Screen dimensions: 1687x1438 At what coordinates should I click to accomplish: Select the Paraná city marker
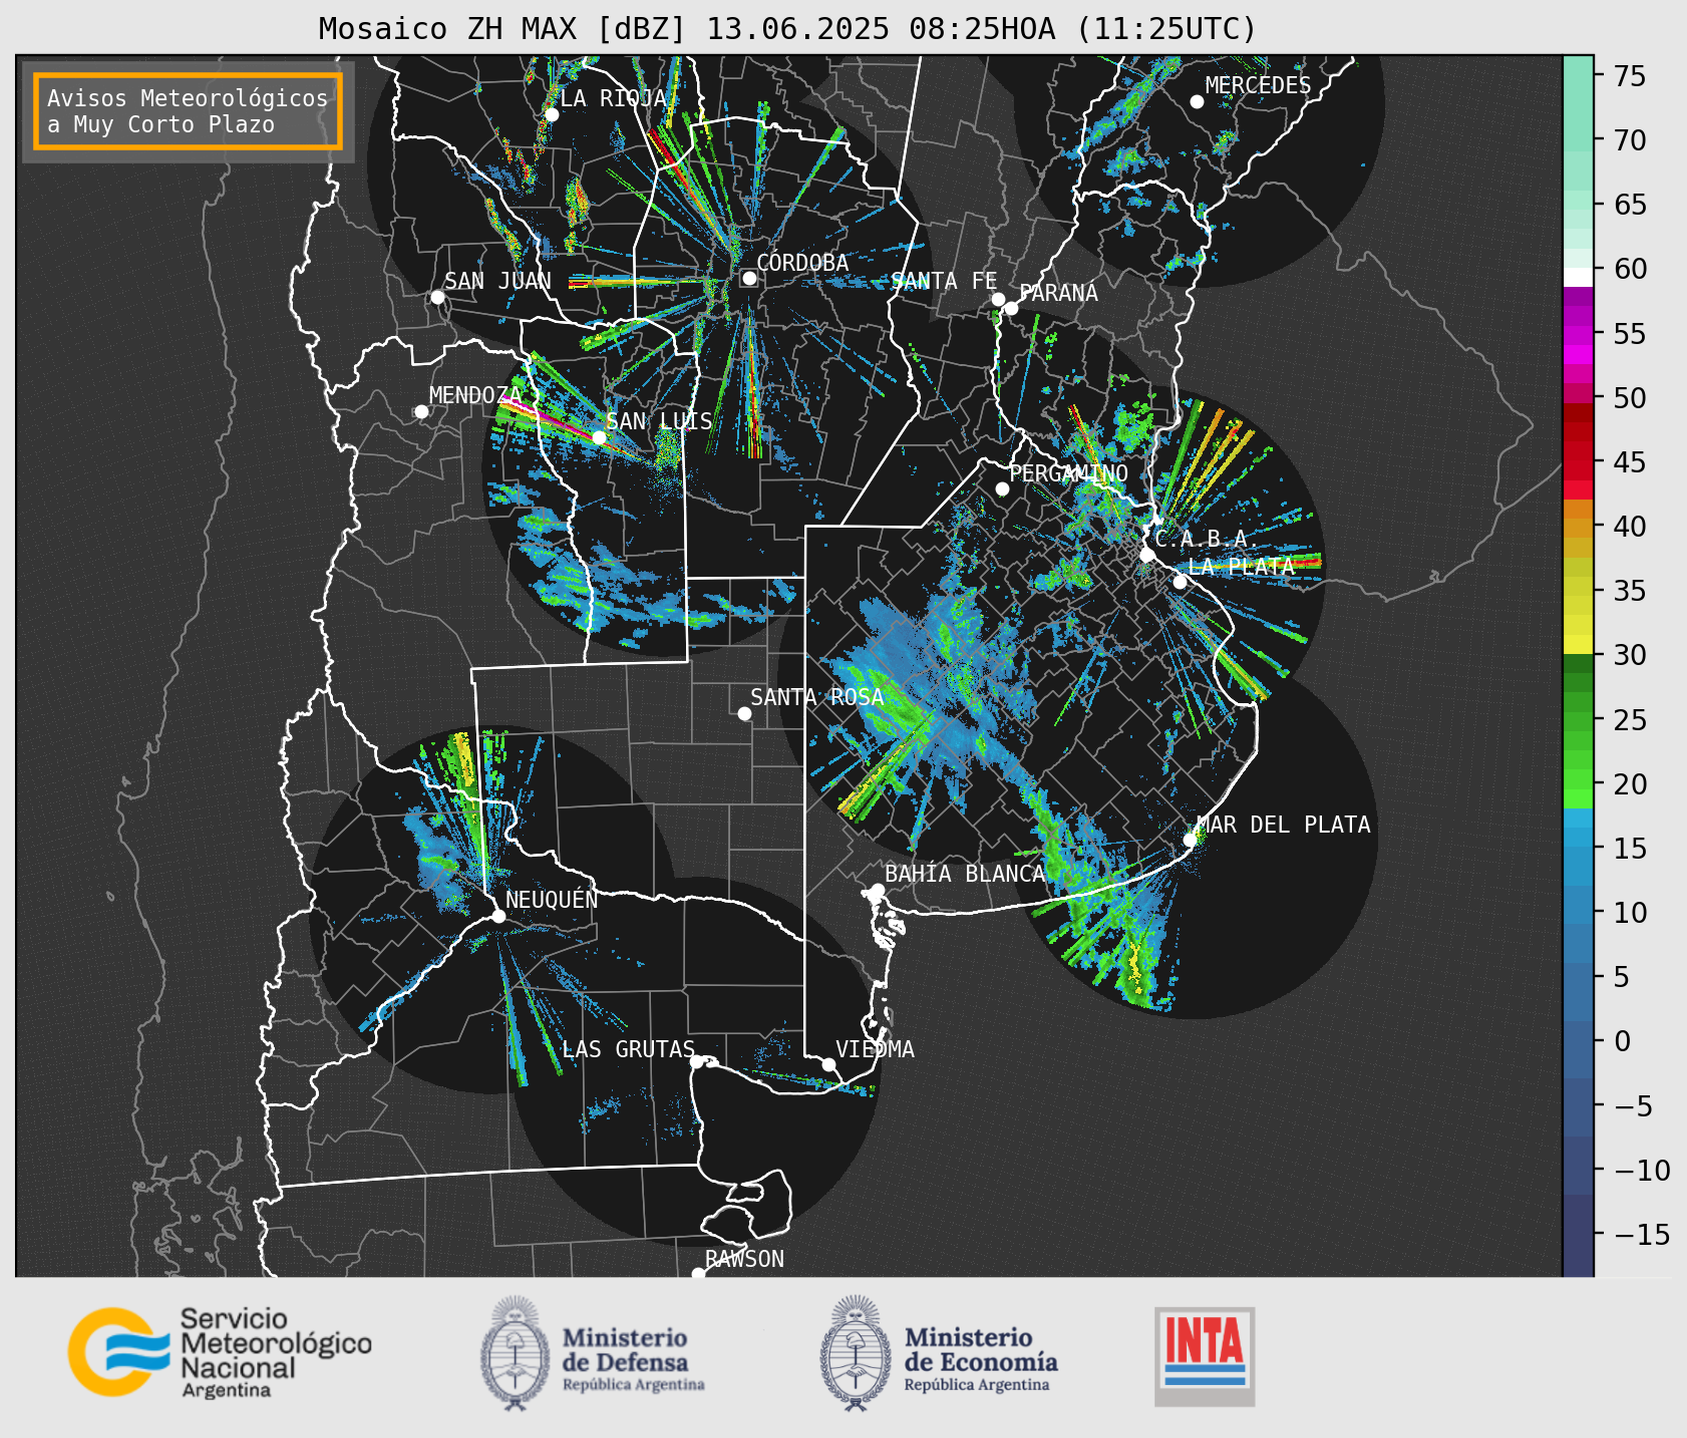pos(1011,308)
